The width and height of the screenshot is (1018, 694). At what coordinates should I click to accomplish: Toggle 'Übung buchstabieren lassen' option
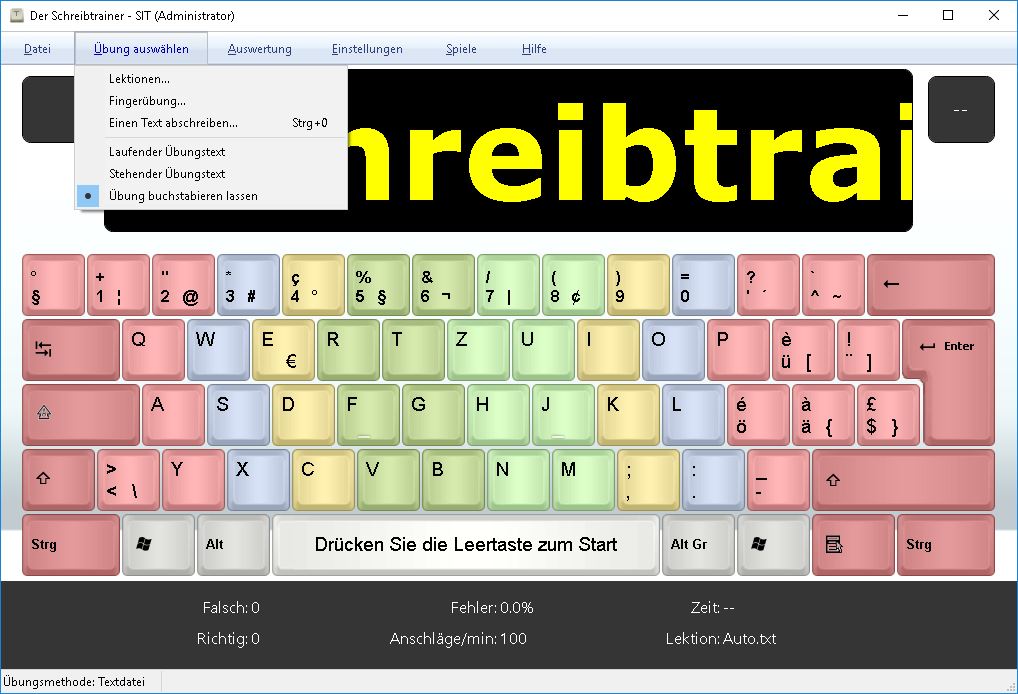pos(183,196)
